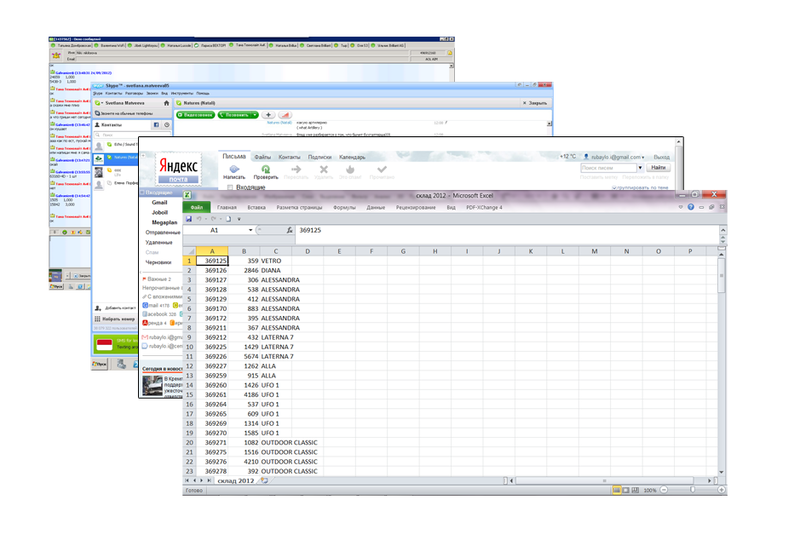The image size is (800, 546).
Task: Click the New document icon in Excel toolbar
Action: coord(229,219)
